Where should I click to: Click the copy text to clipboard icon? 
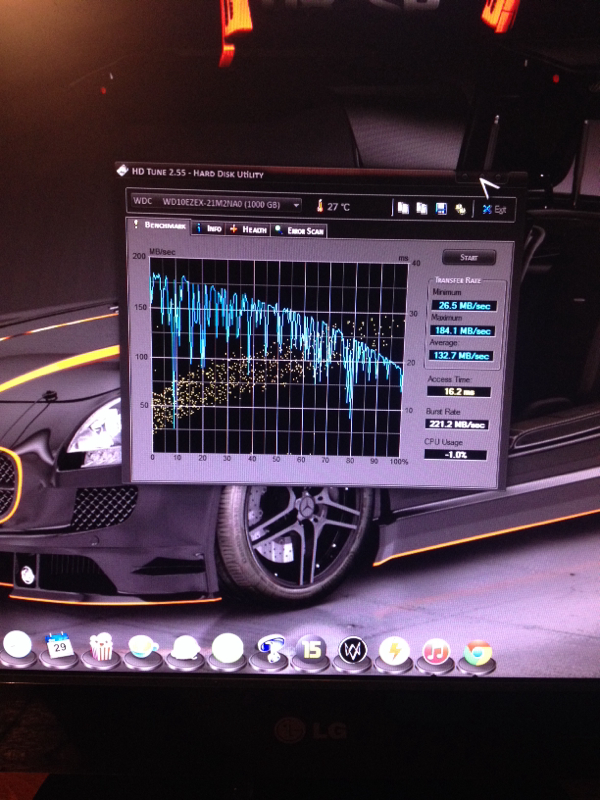(x=403, y=208)
